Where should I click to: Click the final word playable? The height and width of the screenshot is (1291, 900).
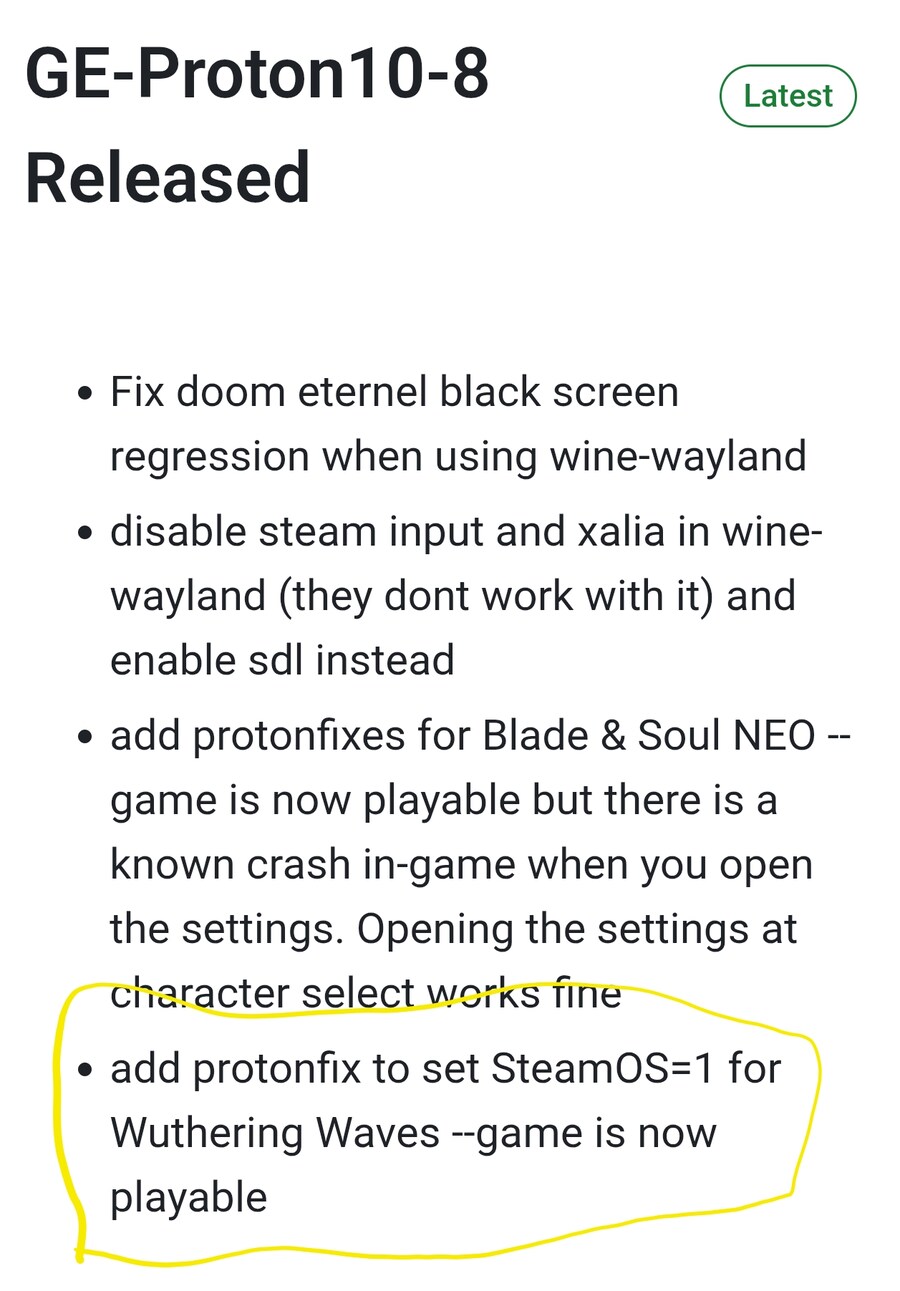(x=188, y=1198)
